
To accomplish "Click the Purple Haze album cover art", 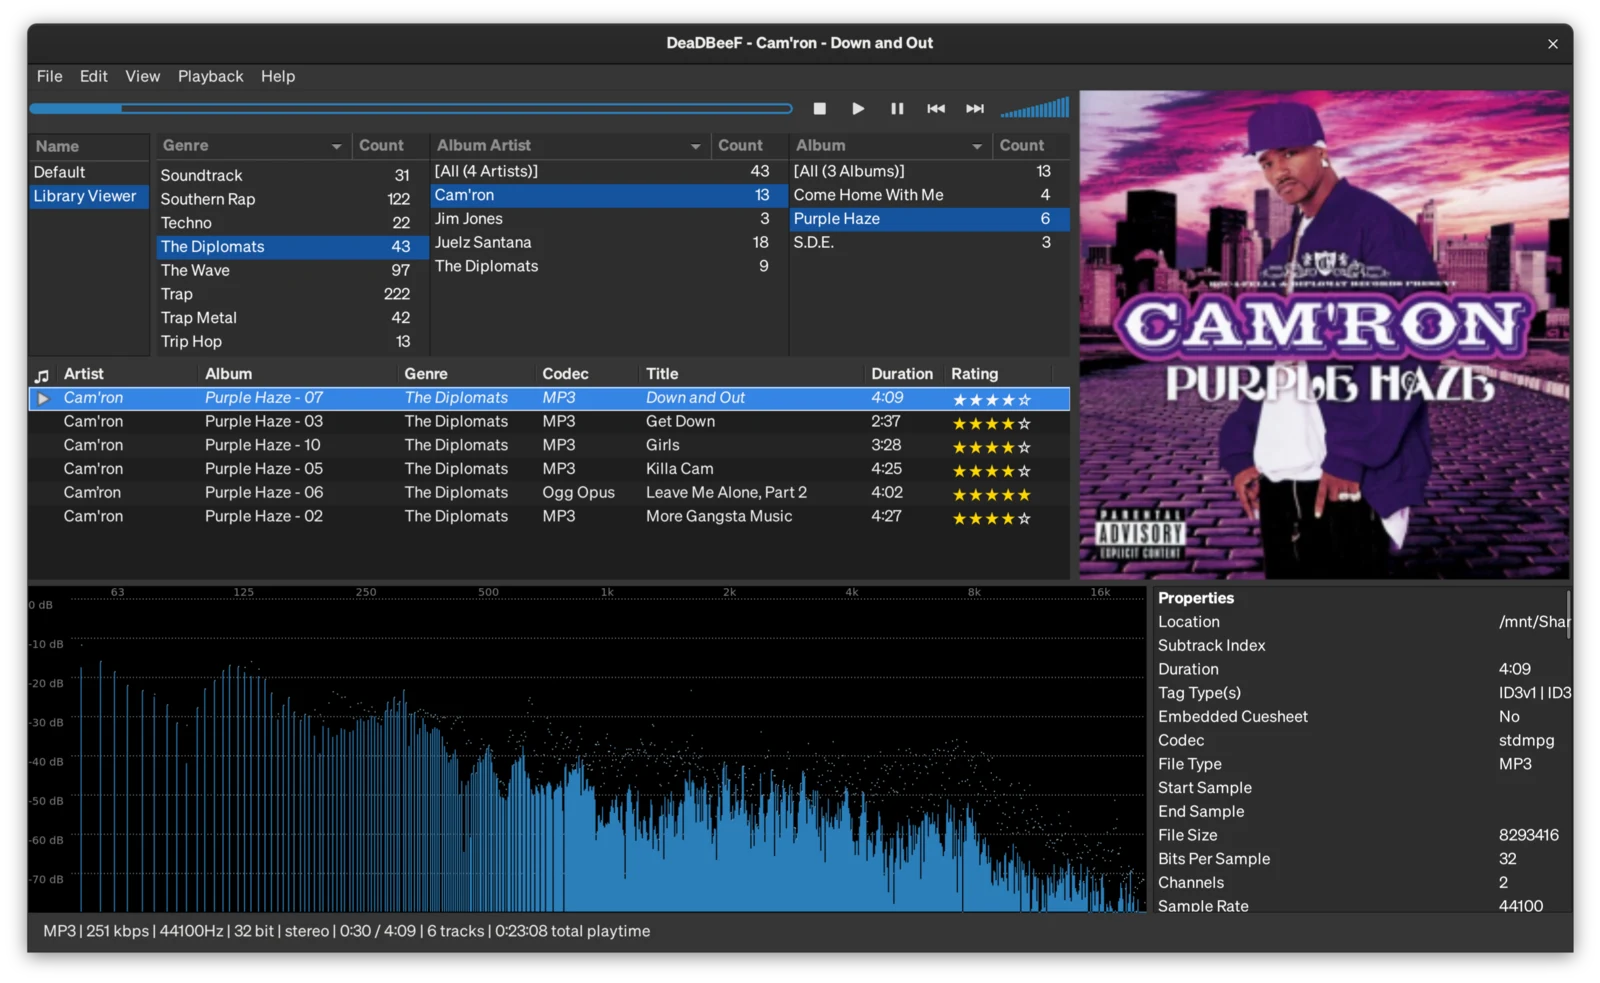I will pyautogui.click(x=1325, y=335).
